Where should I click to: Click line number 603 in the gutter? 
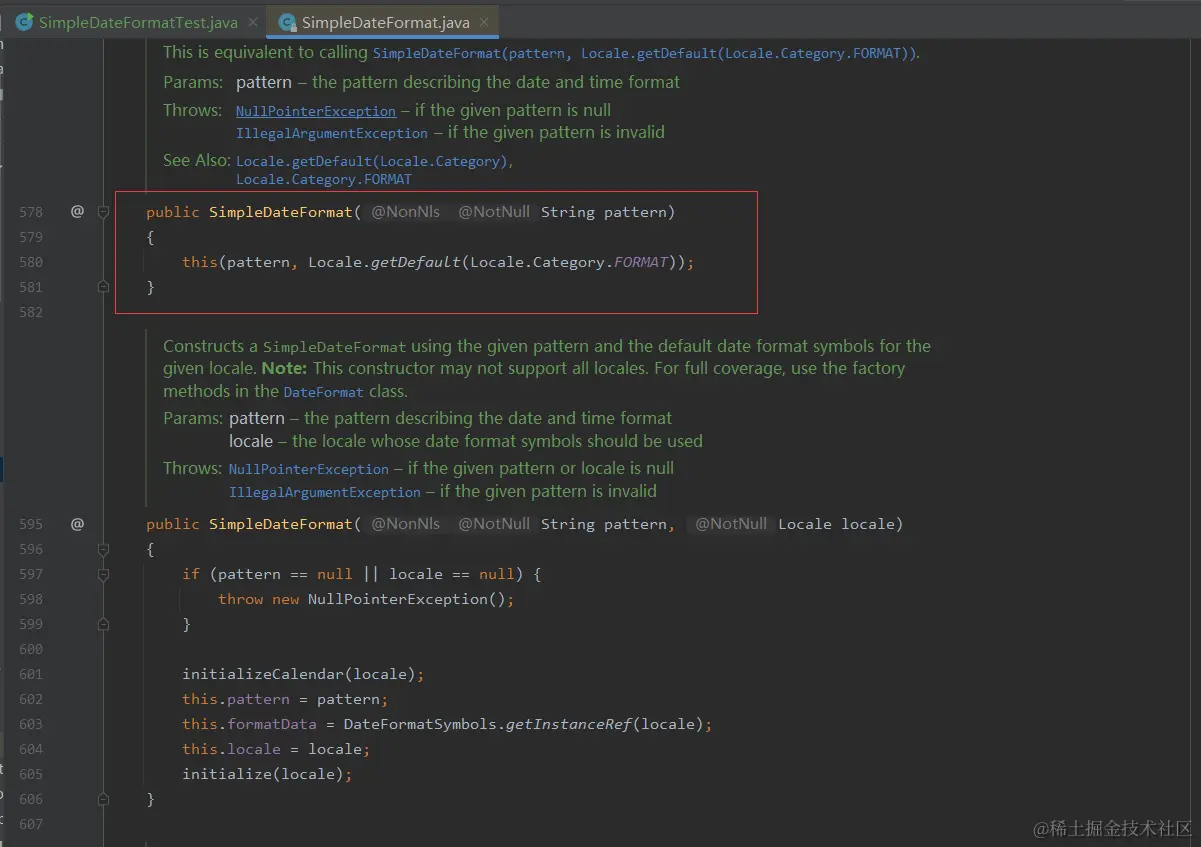click(31, 724)
